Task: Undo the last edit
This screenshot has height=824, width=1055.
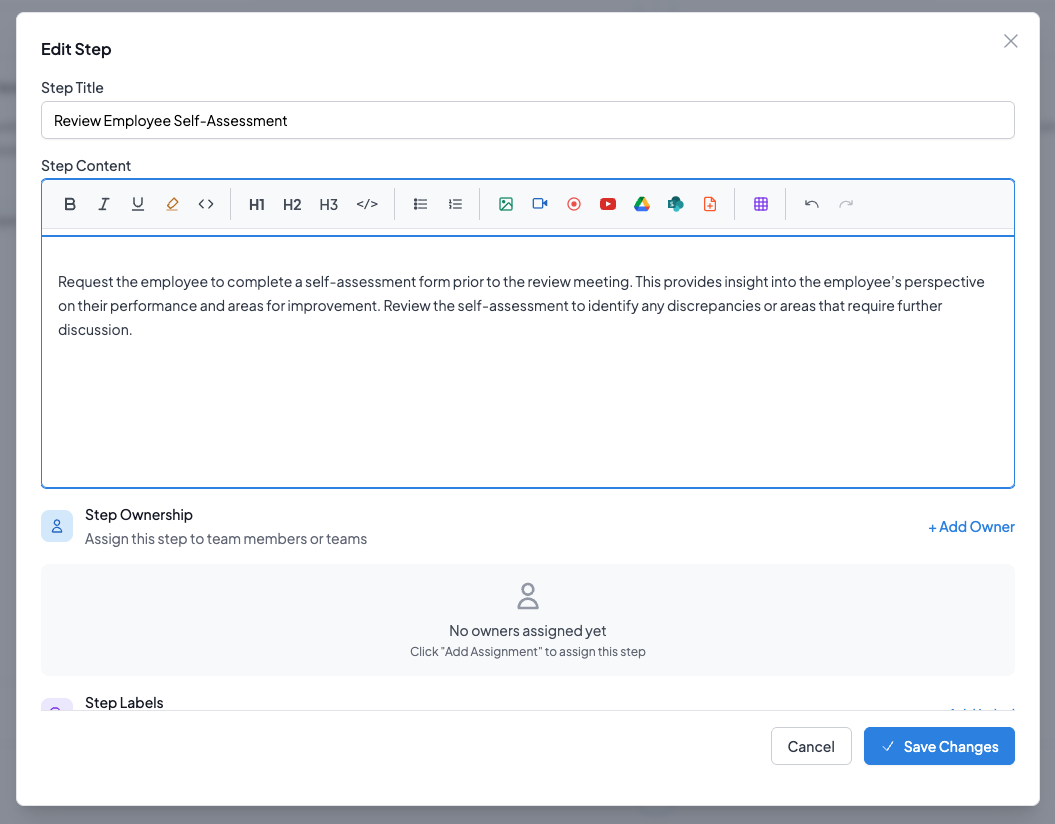Action: pyautogui.click(x=811, y=204)
